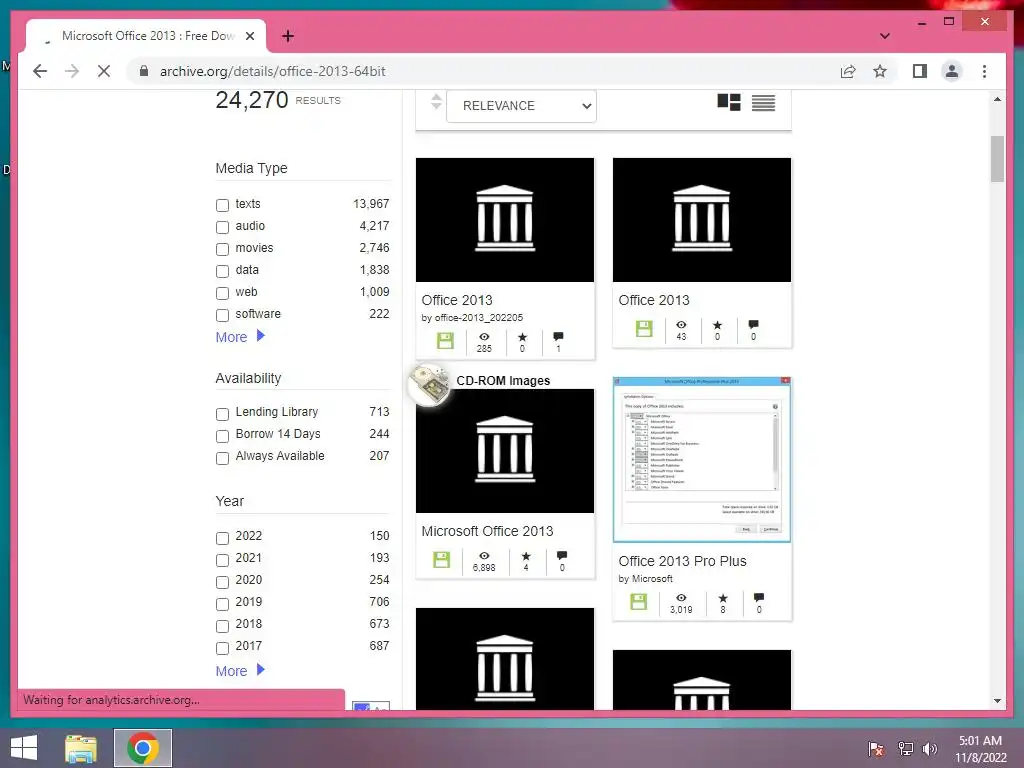Screen dimensions: 1024x768
Task: Click the Microsoft Office 2013 title link
Action: (487, 531)
